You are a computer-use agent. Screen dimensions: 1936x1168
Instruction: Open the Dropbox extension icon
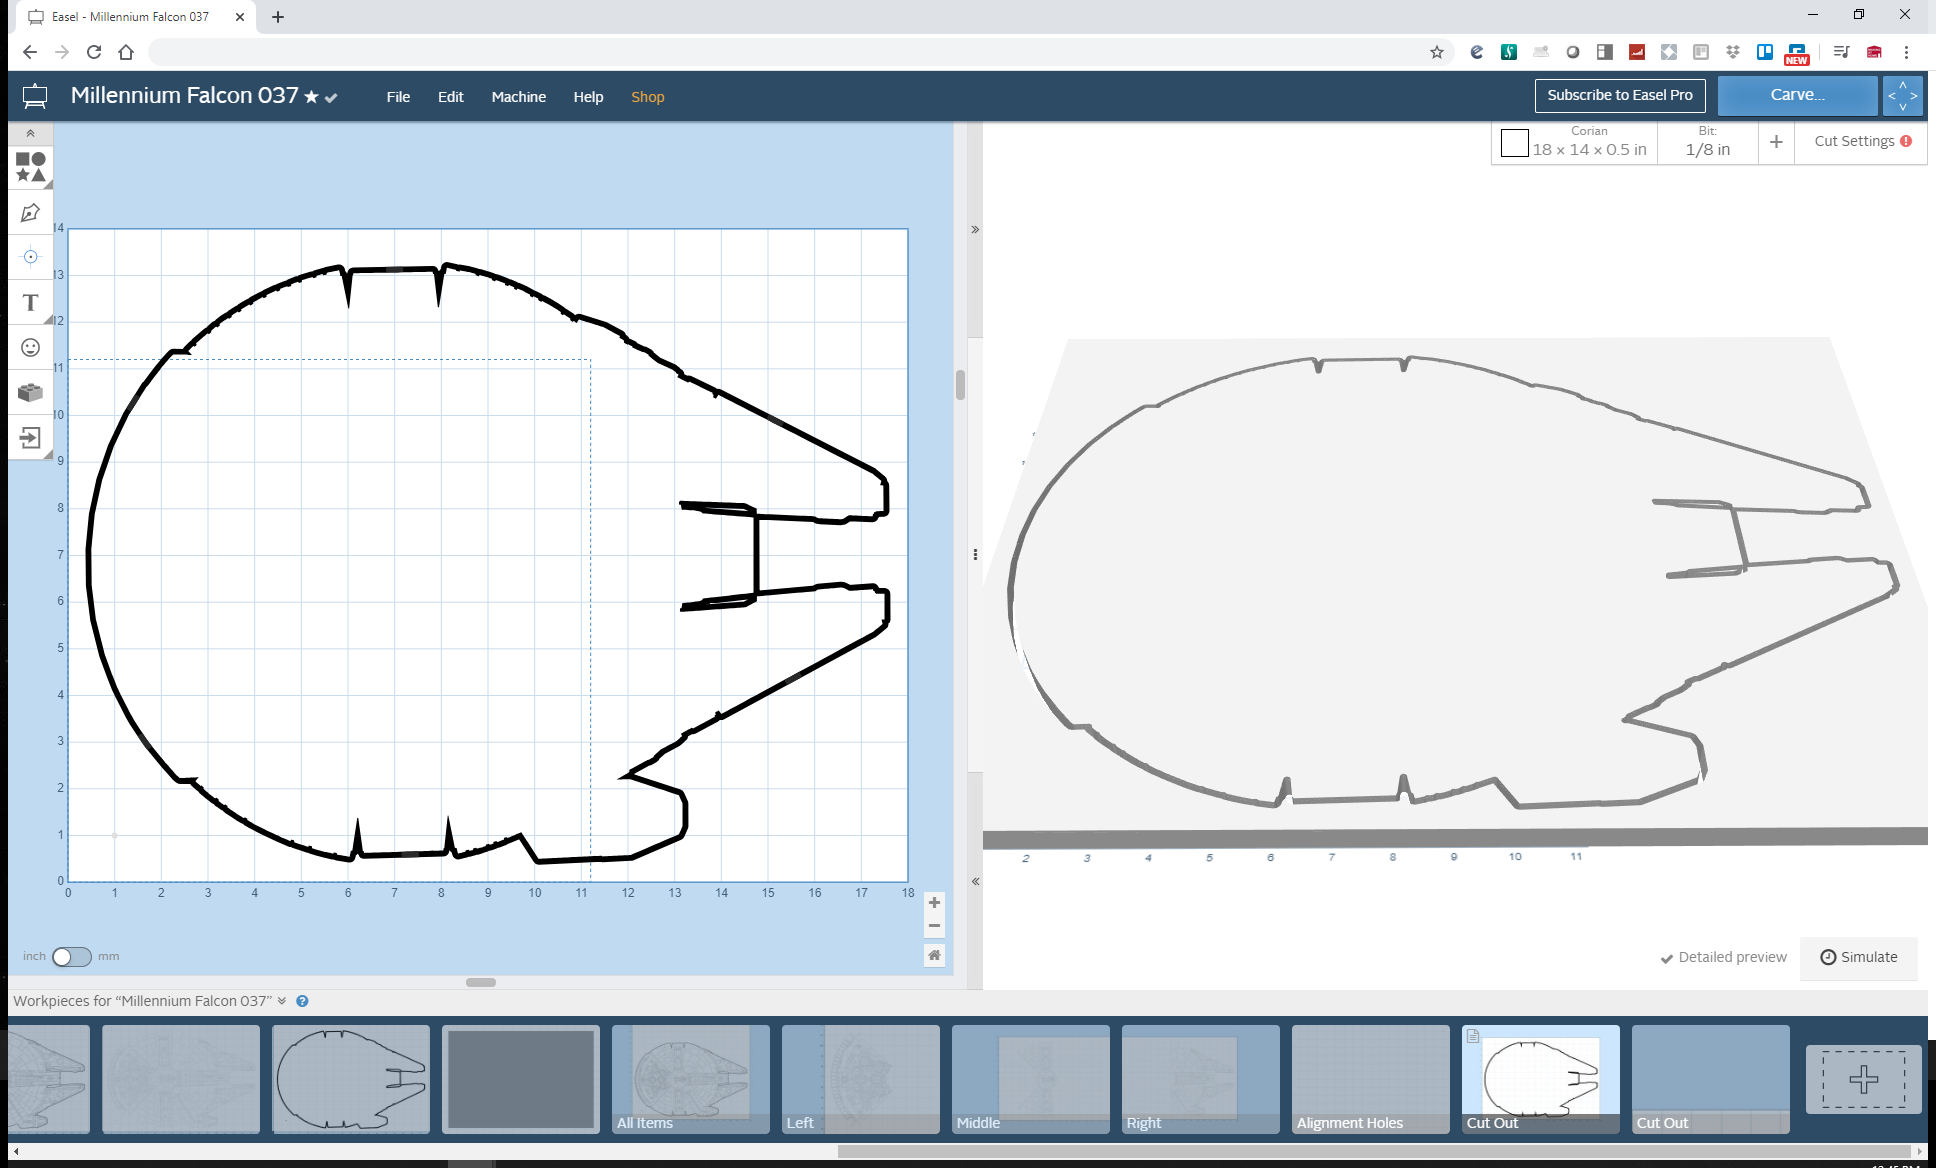point(1733,52)
